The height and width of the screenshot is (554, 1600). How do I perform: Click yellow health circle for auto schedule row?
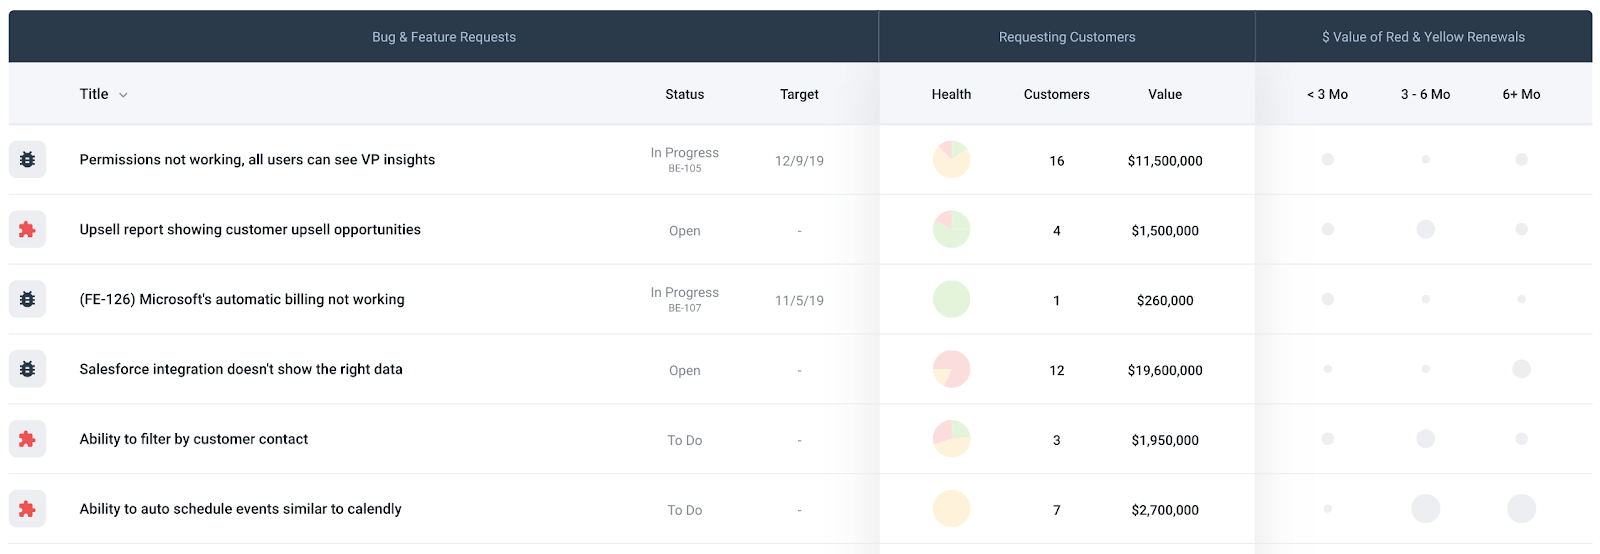pyautogui.click(x=951, y=509)
